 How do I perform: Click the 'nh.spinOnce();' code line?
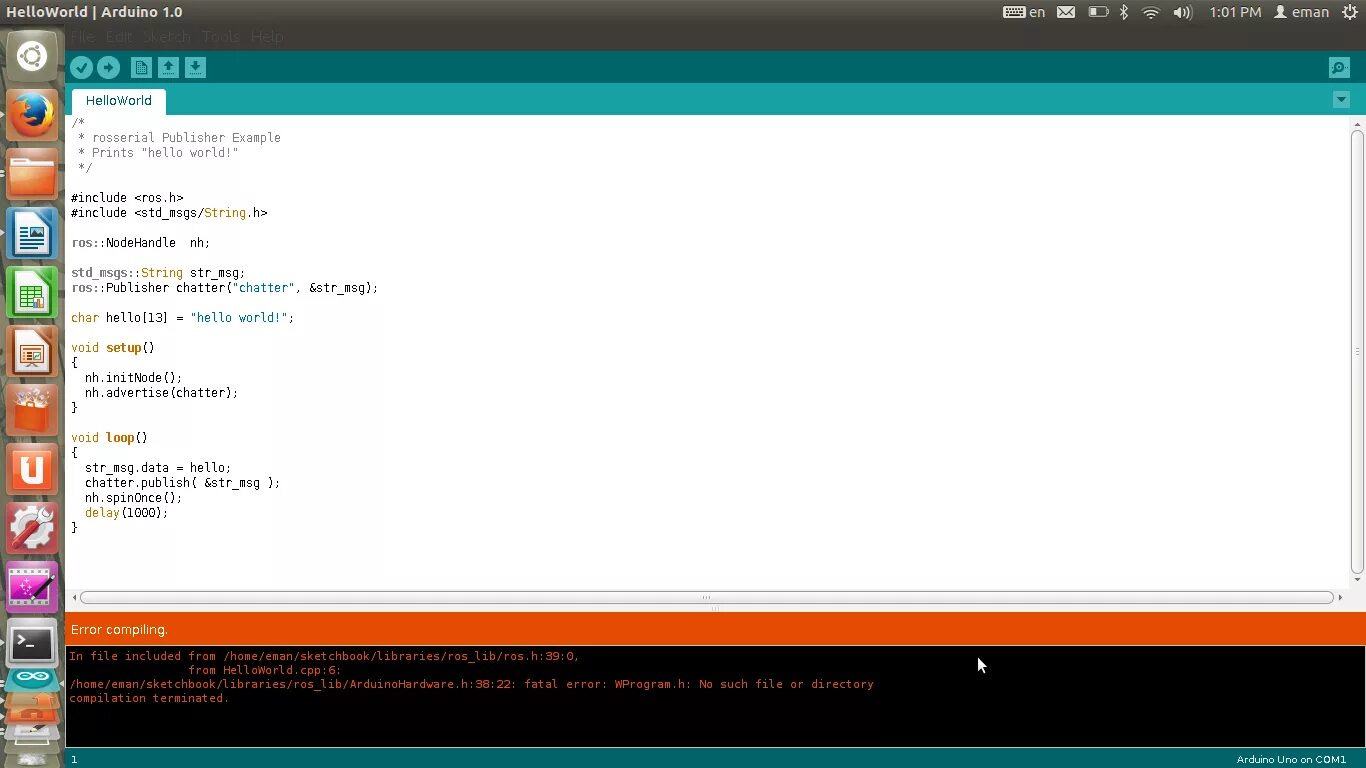[x=134, y=498]
